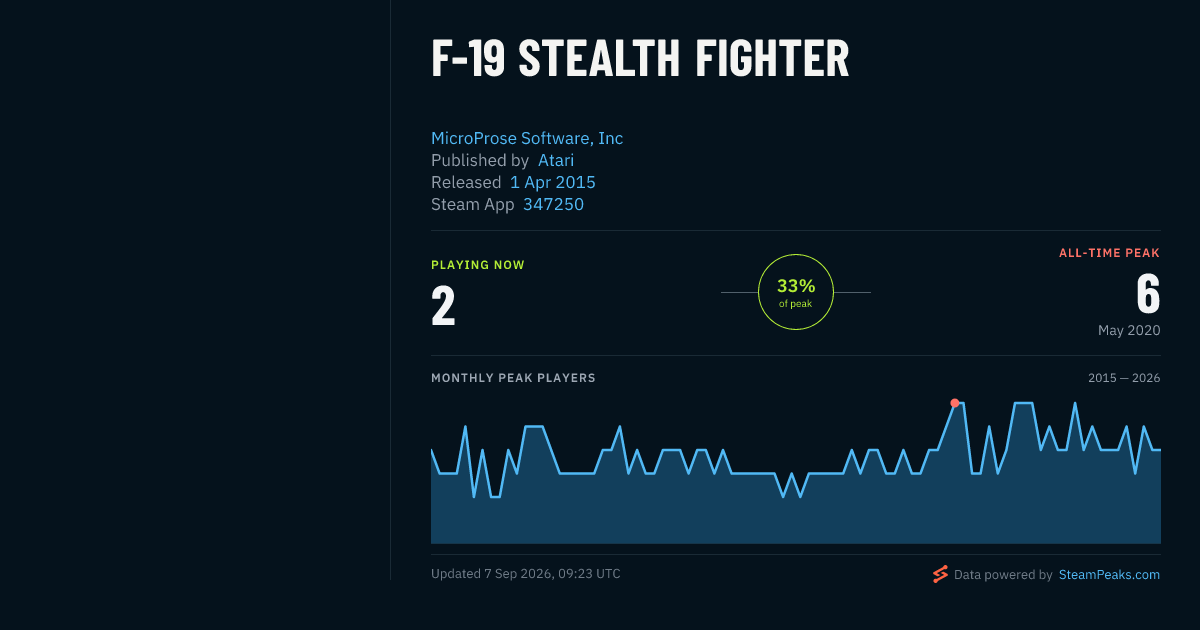Open Steam App ID 347250 link
The height and width of the screenshot is (630, 1200).
point(553,204)
